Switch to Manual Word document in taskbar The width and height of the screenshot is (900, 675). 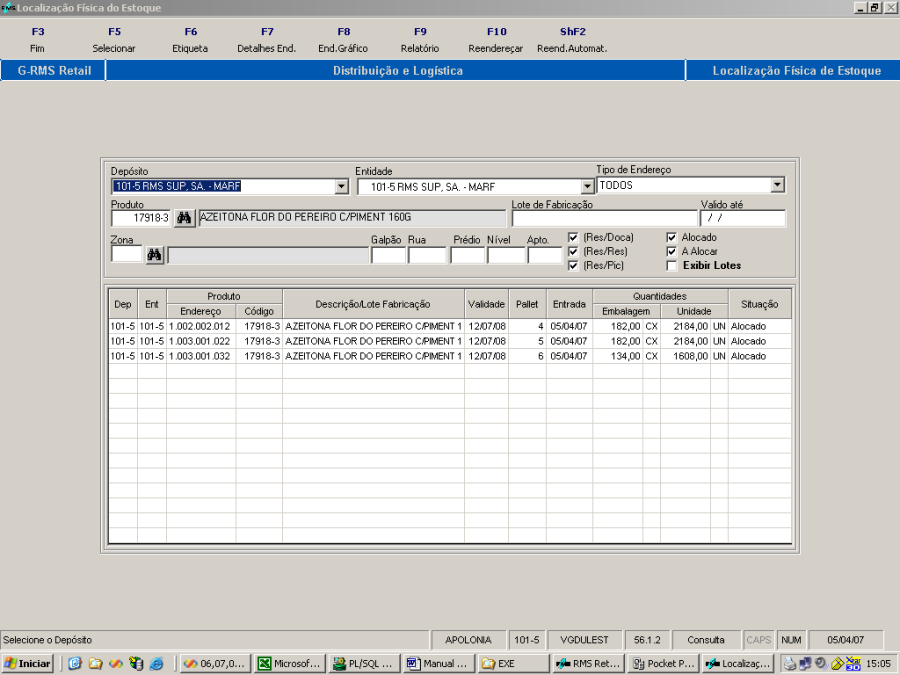pos(439,664)
